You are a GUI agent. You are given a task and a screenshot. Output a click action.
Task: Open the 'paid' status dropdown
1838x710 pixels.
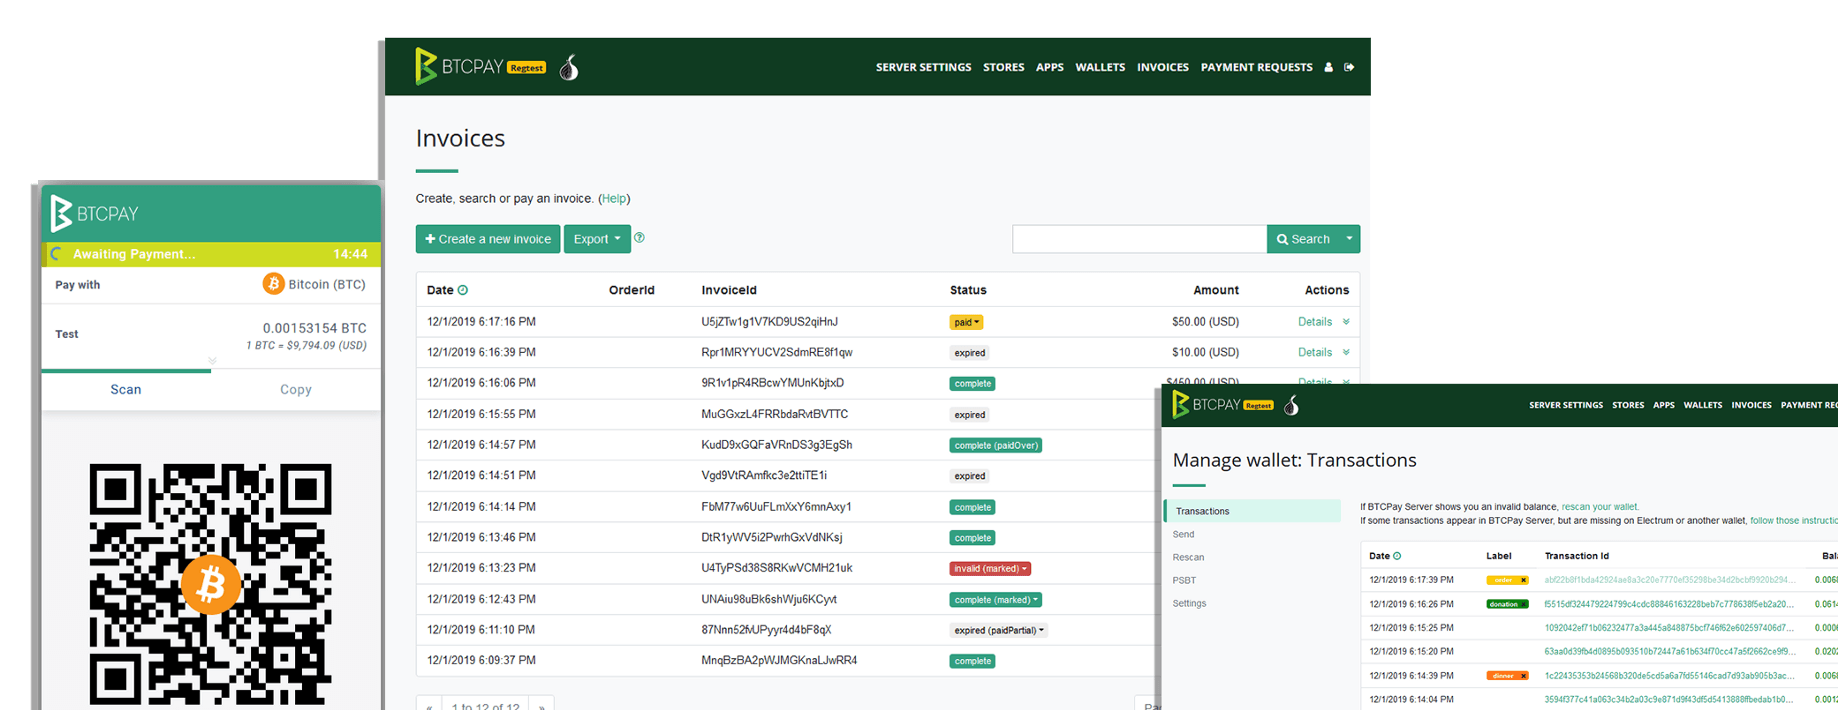pos(966,322)
